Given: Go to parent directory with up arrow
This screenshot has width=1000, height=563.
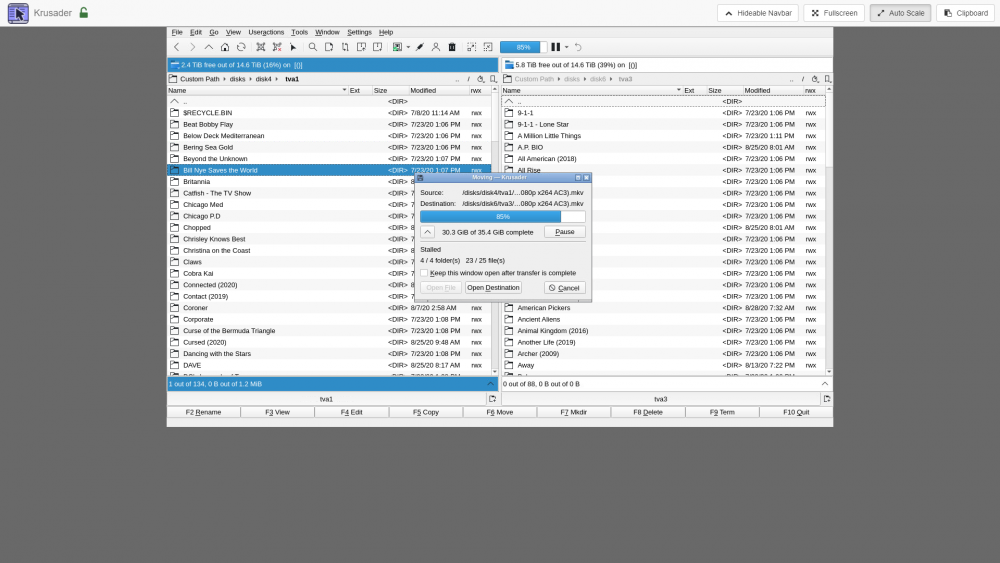Looking at the screenshot, I should point(209,47).
